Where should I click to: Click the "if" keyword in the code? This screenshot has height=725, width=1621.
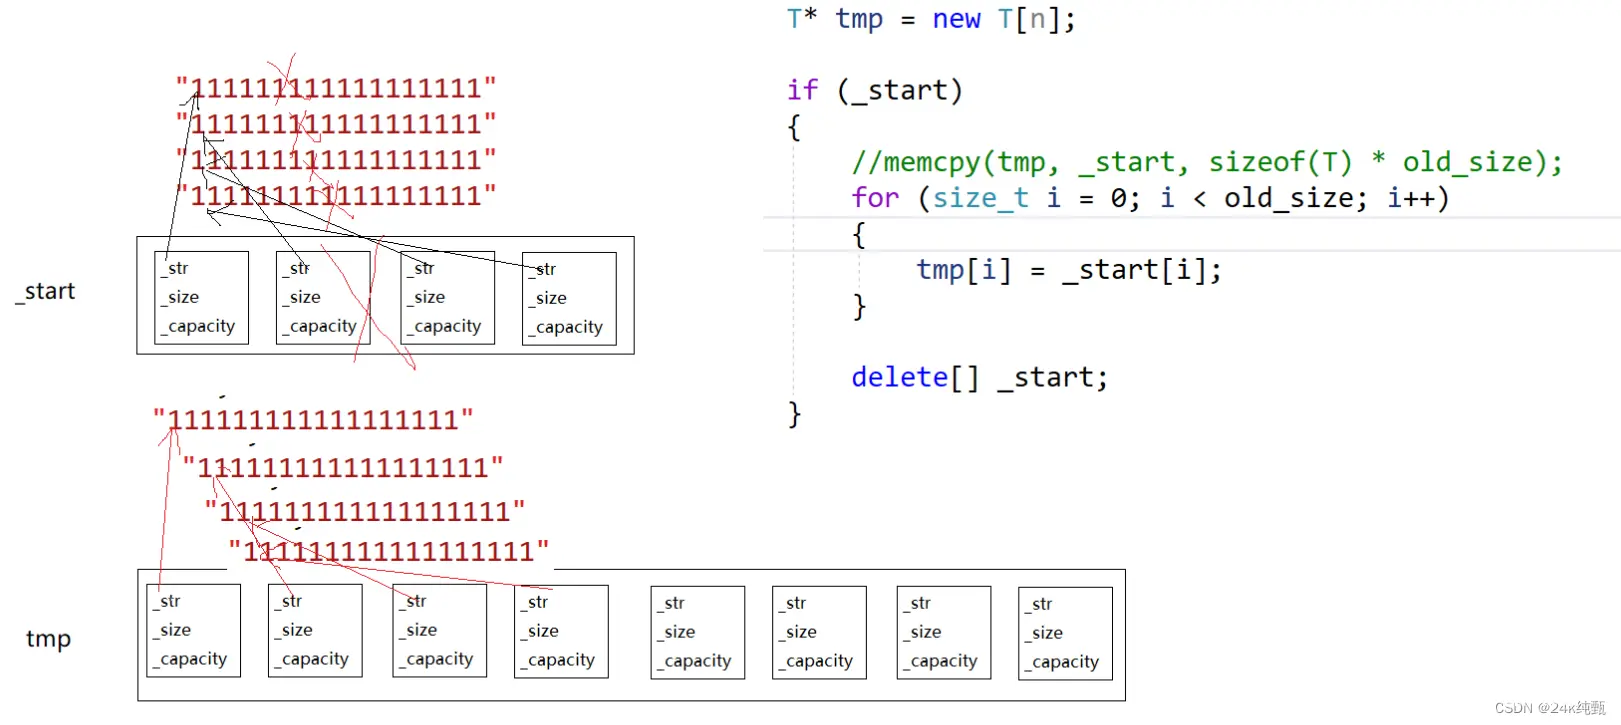[x=803, y=90]
